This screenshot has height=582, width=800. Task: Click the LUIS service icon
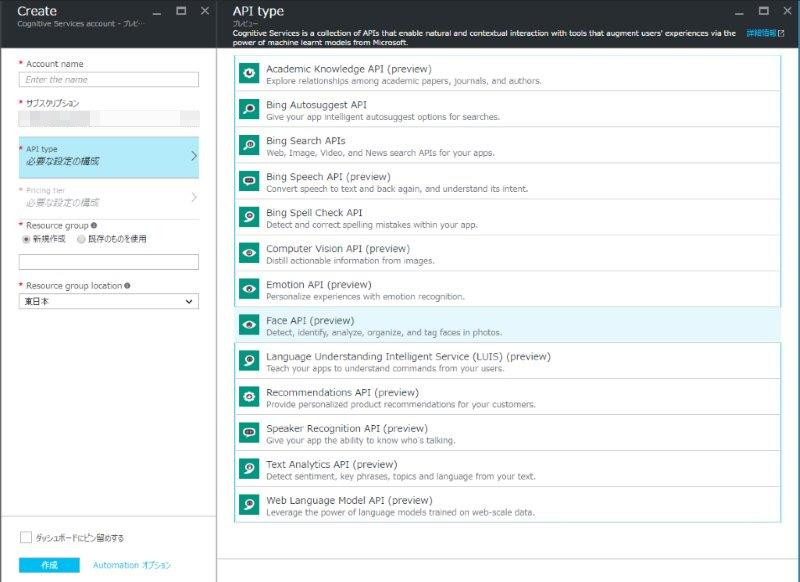249,361
